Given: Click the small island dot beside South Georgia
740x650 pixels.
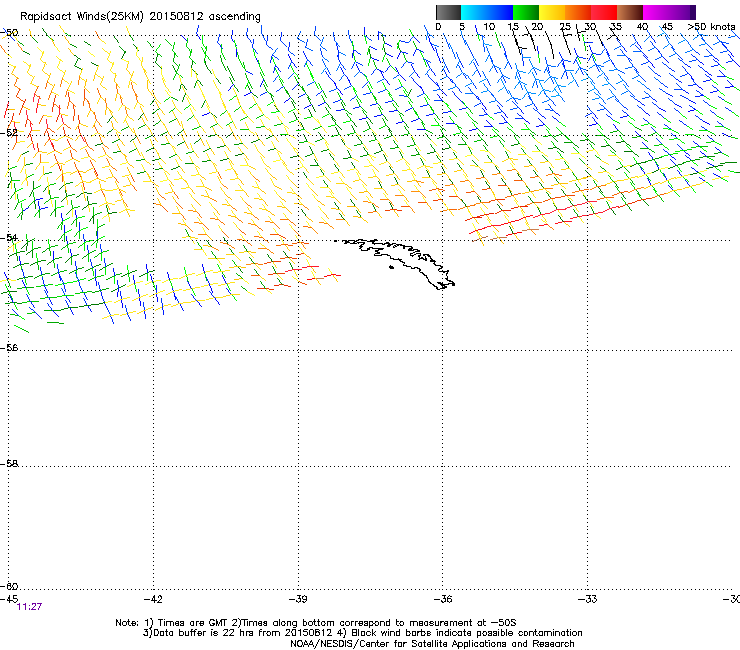Looking at the screenshot, I should pyautogui.click(x=391, y=267).
